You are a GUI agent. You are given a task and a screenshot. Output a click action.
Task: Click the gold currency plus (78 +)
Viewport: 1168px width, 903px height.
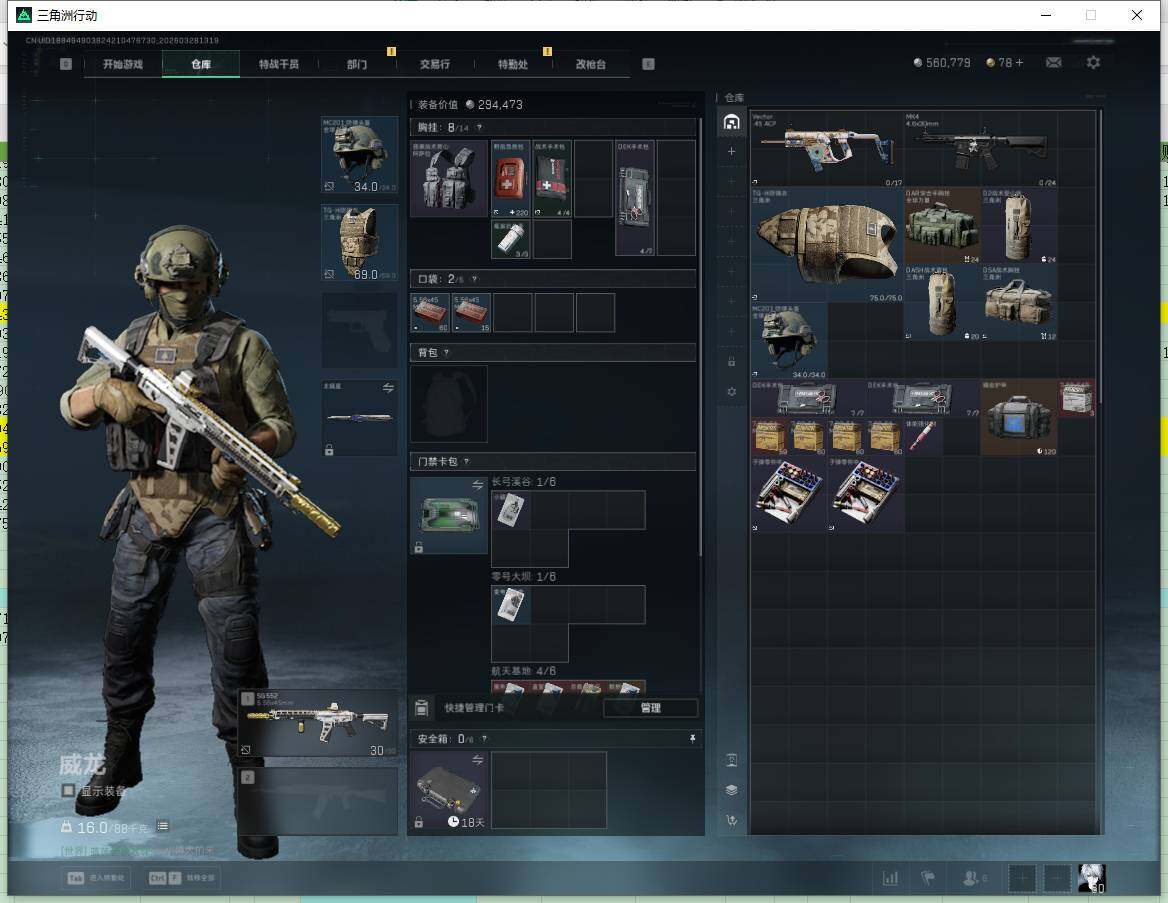click(1019, 63)
